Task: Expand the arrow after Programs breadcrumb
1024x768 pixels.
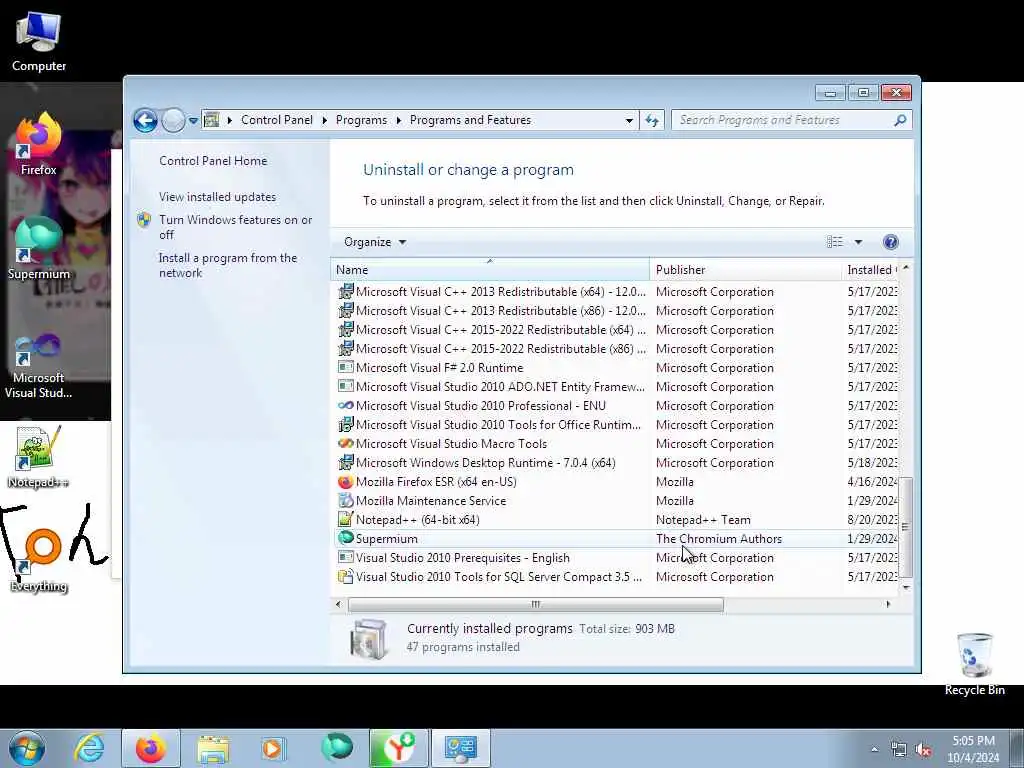Action: pos(398,121)
